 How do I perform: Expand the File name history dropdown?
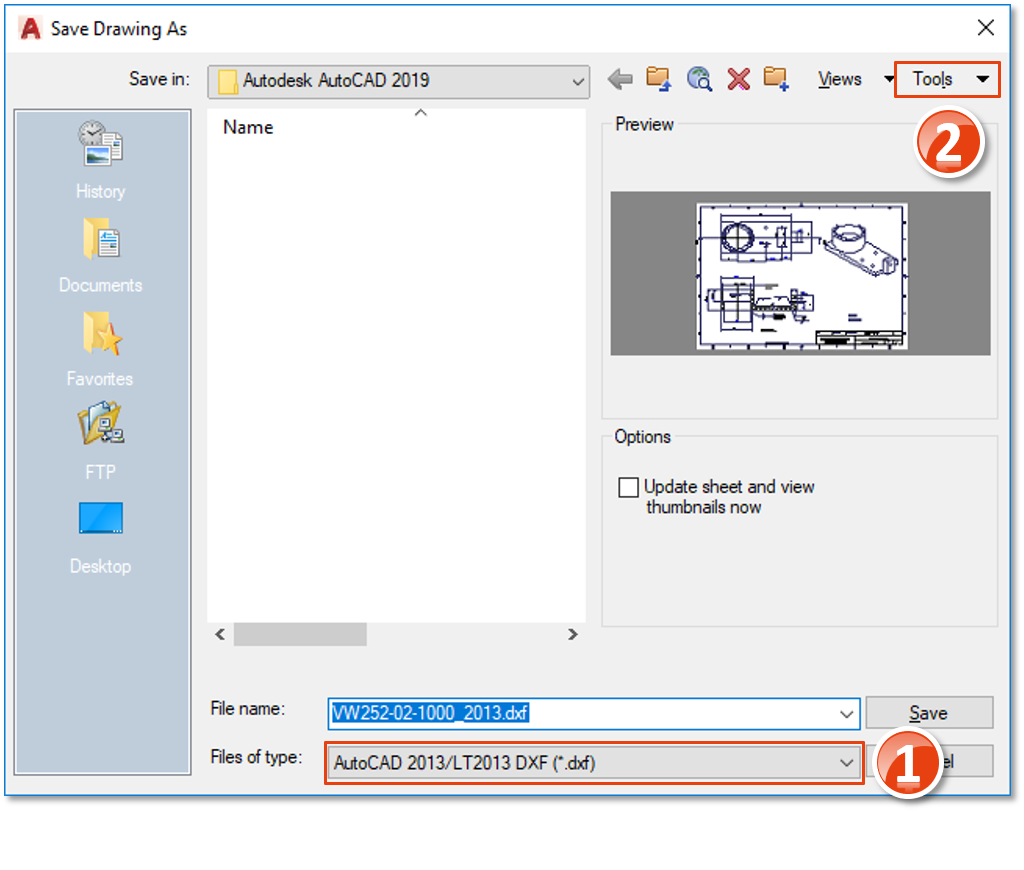point(848,713)
